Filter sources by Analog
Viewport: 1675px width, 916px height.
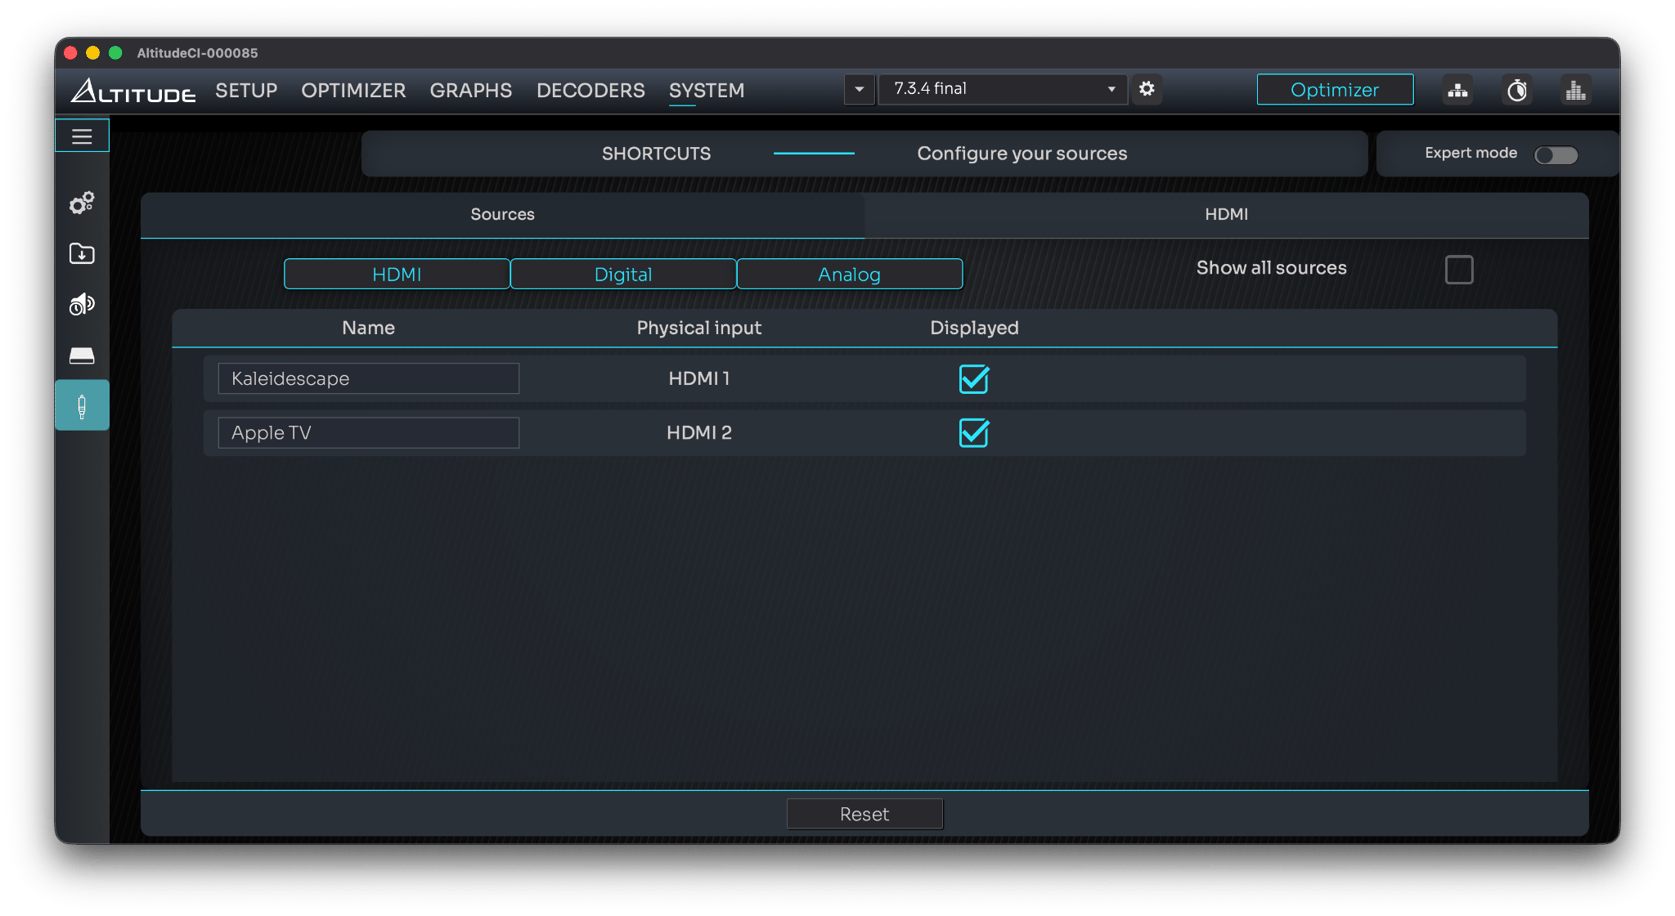click(x=849, y=274)
